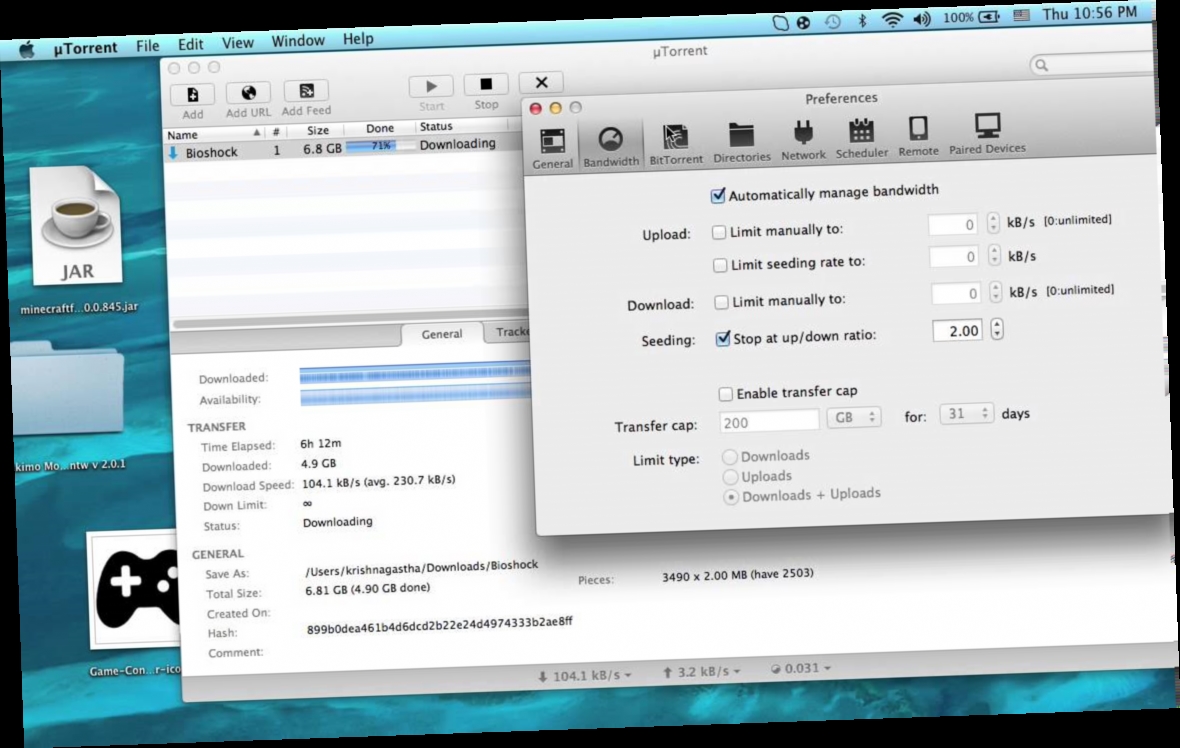Open the GB unit dropdown for transfer cap

[x=855, y=419]
